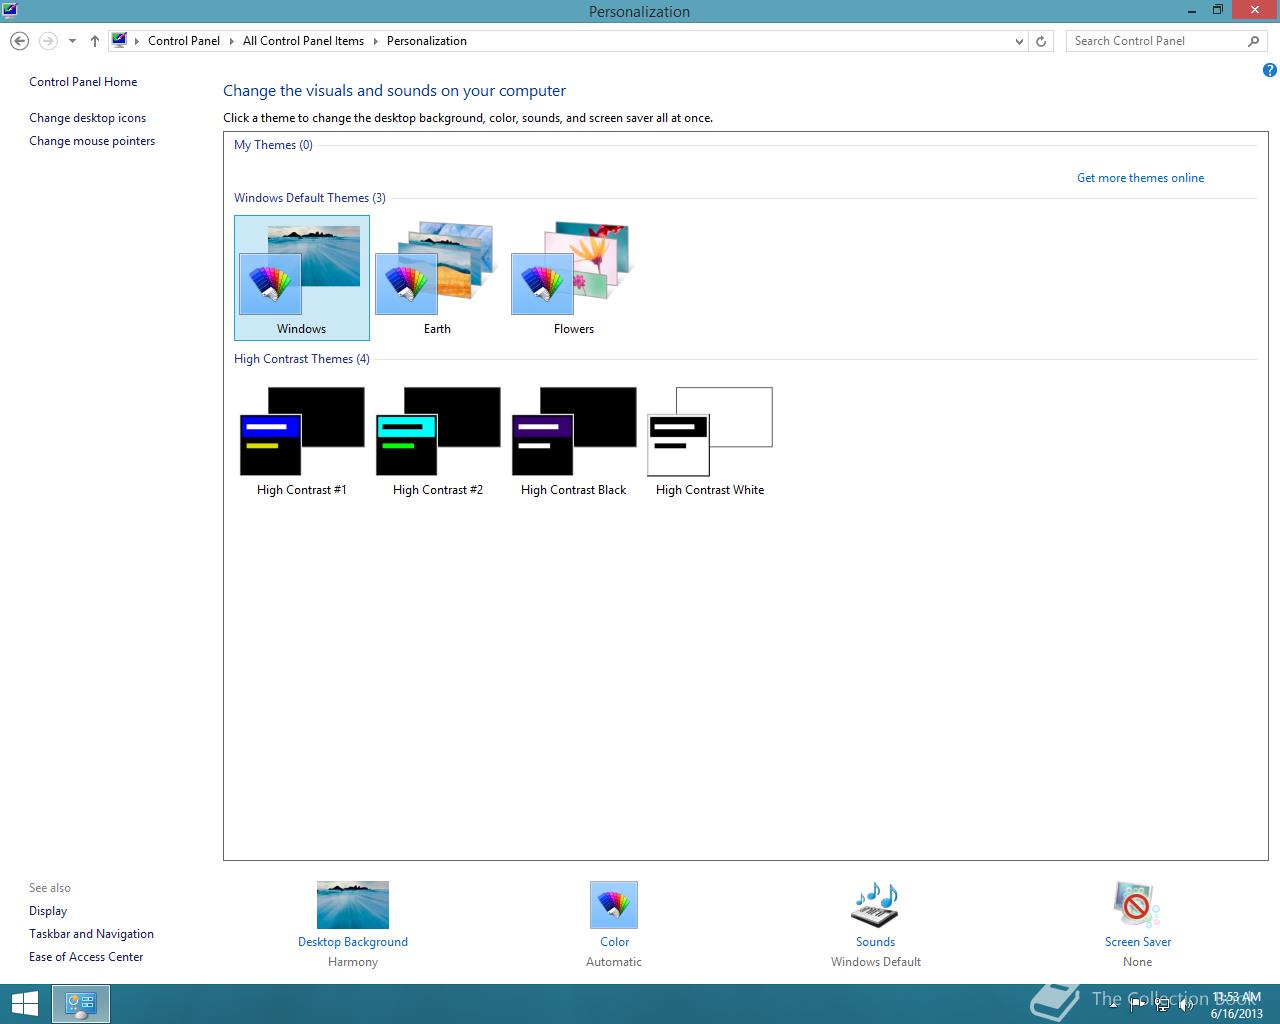The height and width of the screenshot is (1024, 1280).
Task: Click the Windows Default Themes (3) header
Action: 310,198
